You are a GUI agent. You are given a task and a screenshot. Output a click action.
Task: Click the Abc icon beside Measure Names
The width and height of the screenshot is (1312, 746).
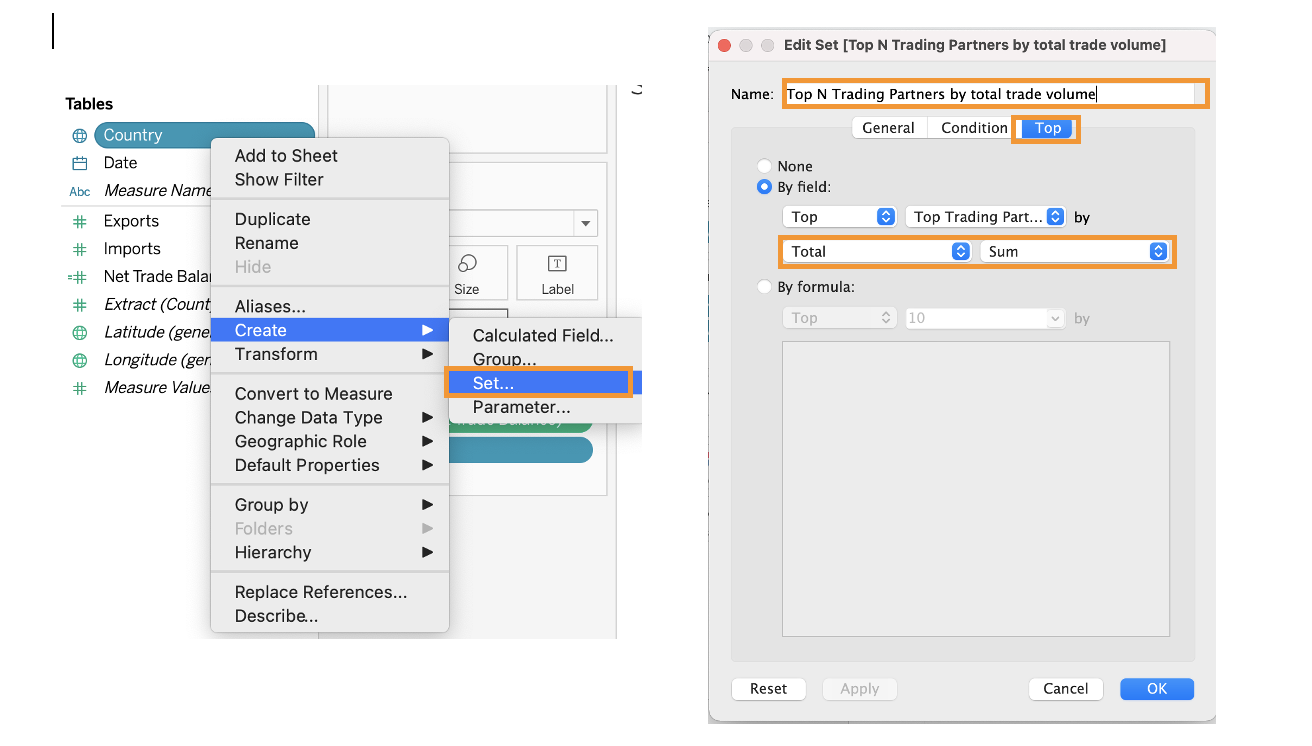coord(79,191)
